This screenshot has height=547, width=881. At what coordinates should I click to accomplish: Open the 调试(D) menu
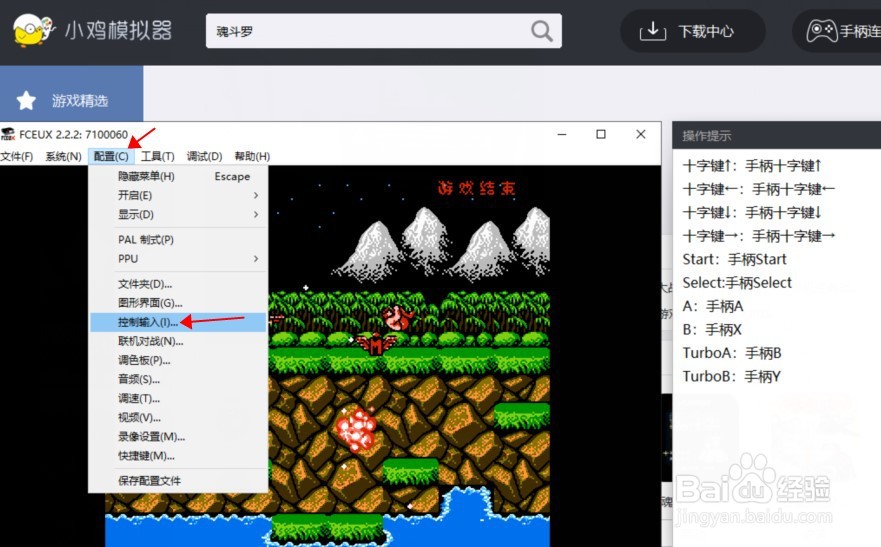[205, 156]
